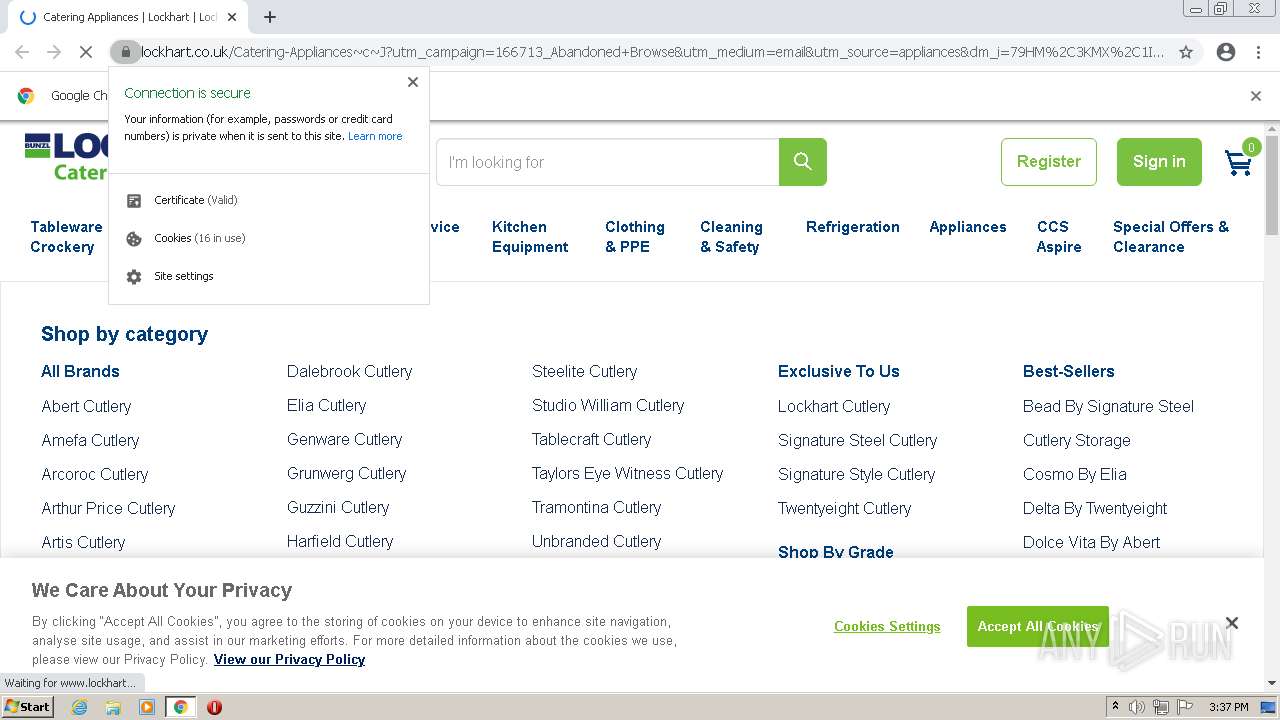This screenshot has height=720, width=1280.
Task: Open Cutlery Storage link
Action: pyautogui.click(x=1077, y=440)
